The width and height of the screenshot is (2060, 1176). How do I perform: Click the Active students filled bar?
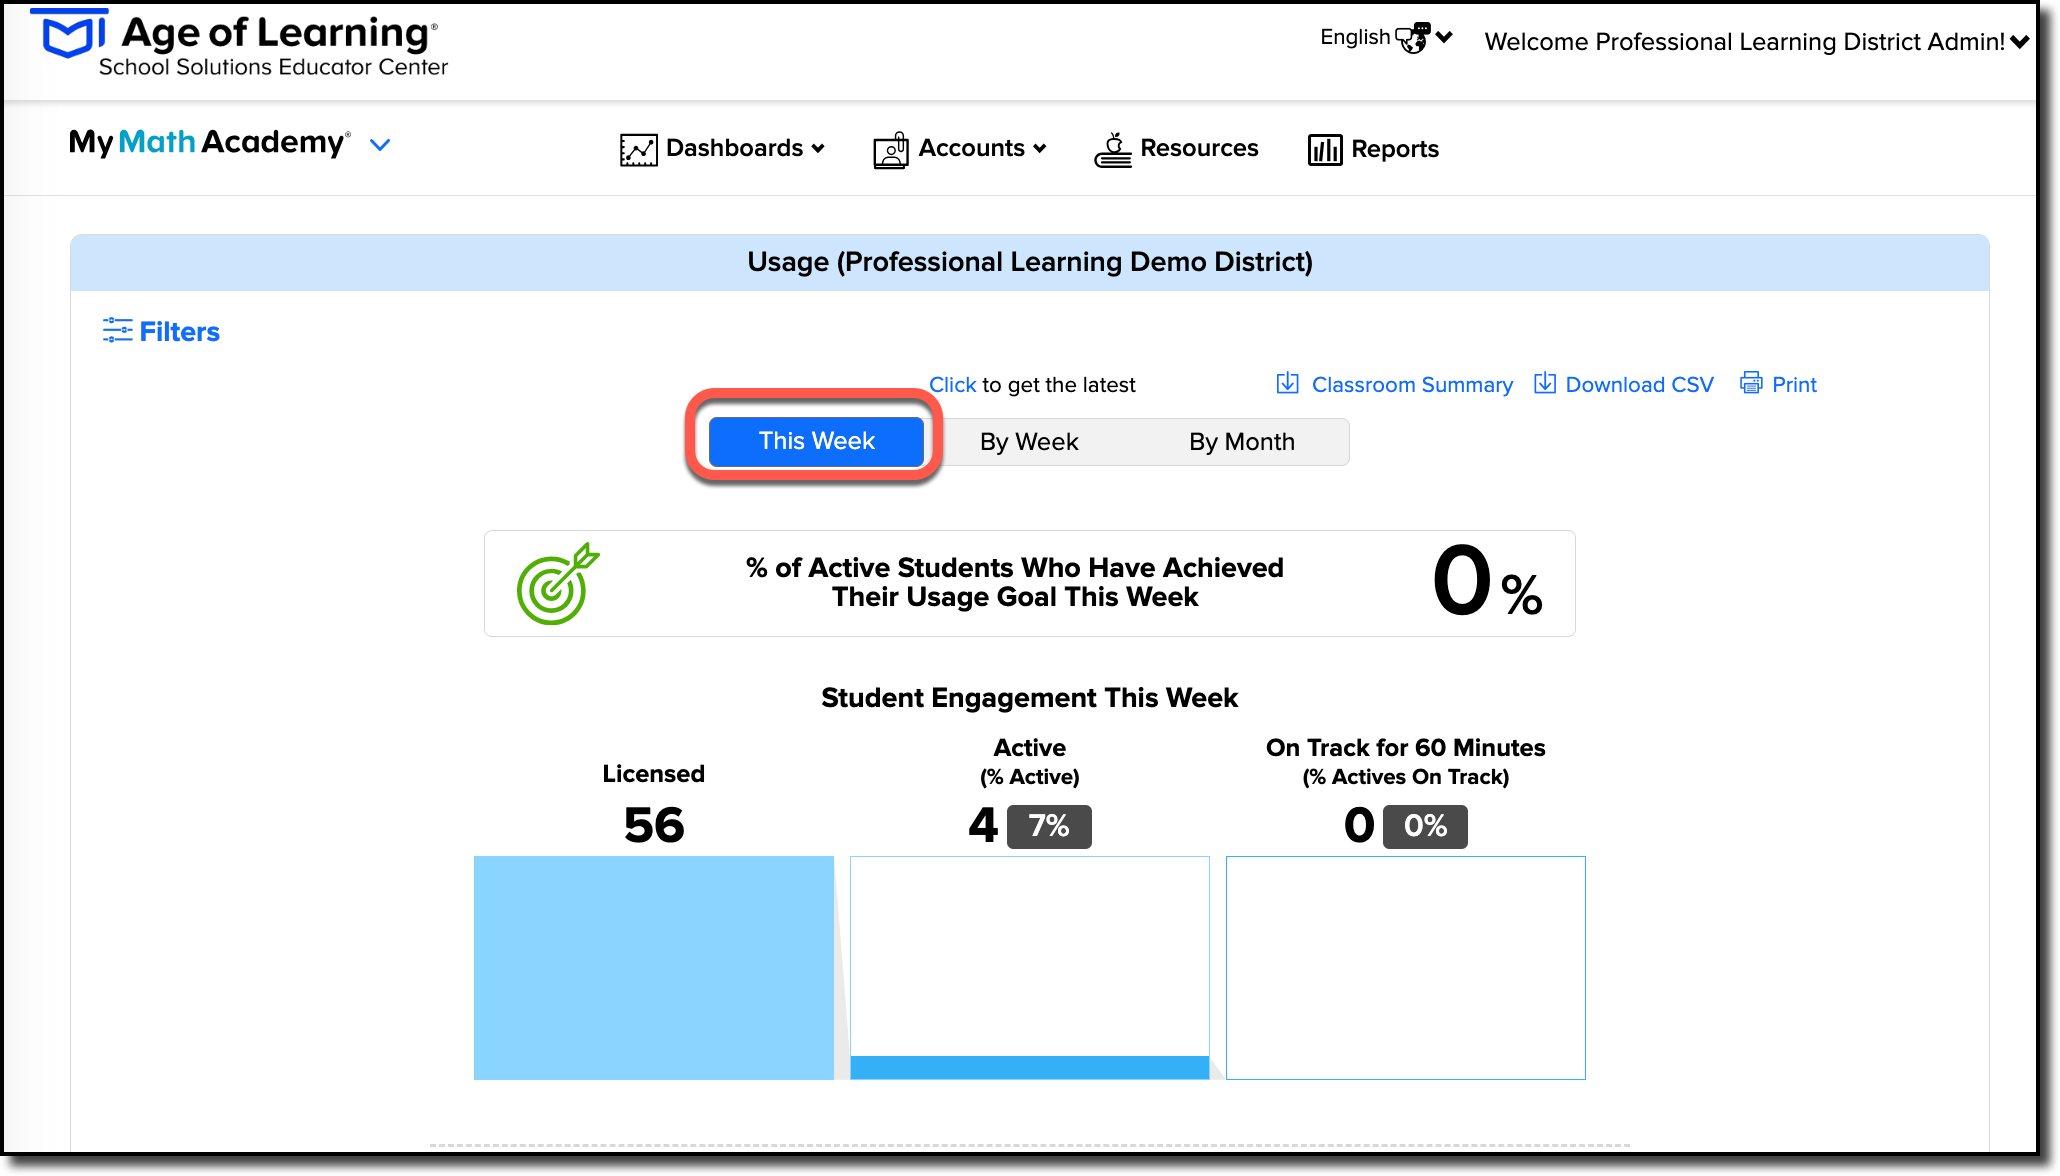tap(1029, 1068)
